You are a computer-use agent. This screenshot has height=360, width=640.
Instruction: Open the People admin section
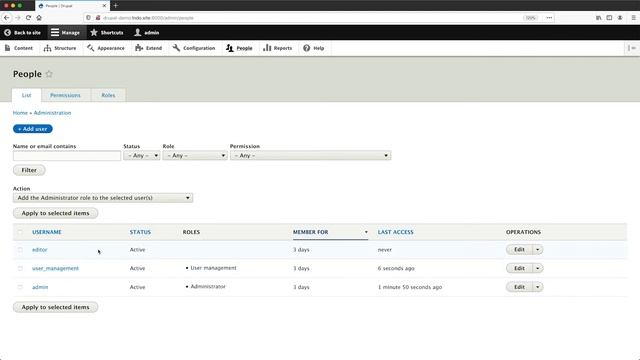(239, 48)
